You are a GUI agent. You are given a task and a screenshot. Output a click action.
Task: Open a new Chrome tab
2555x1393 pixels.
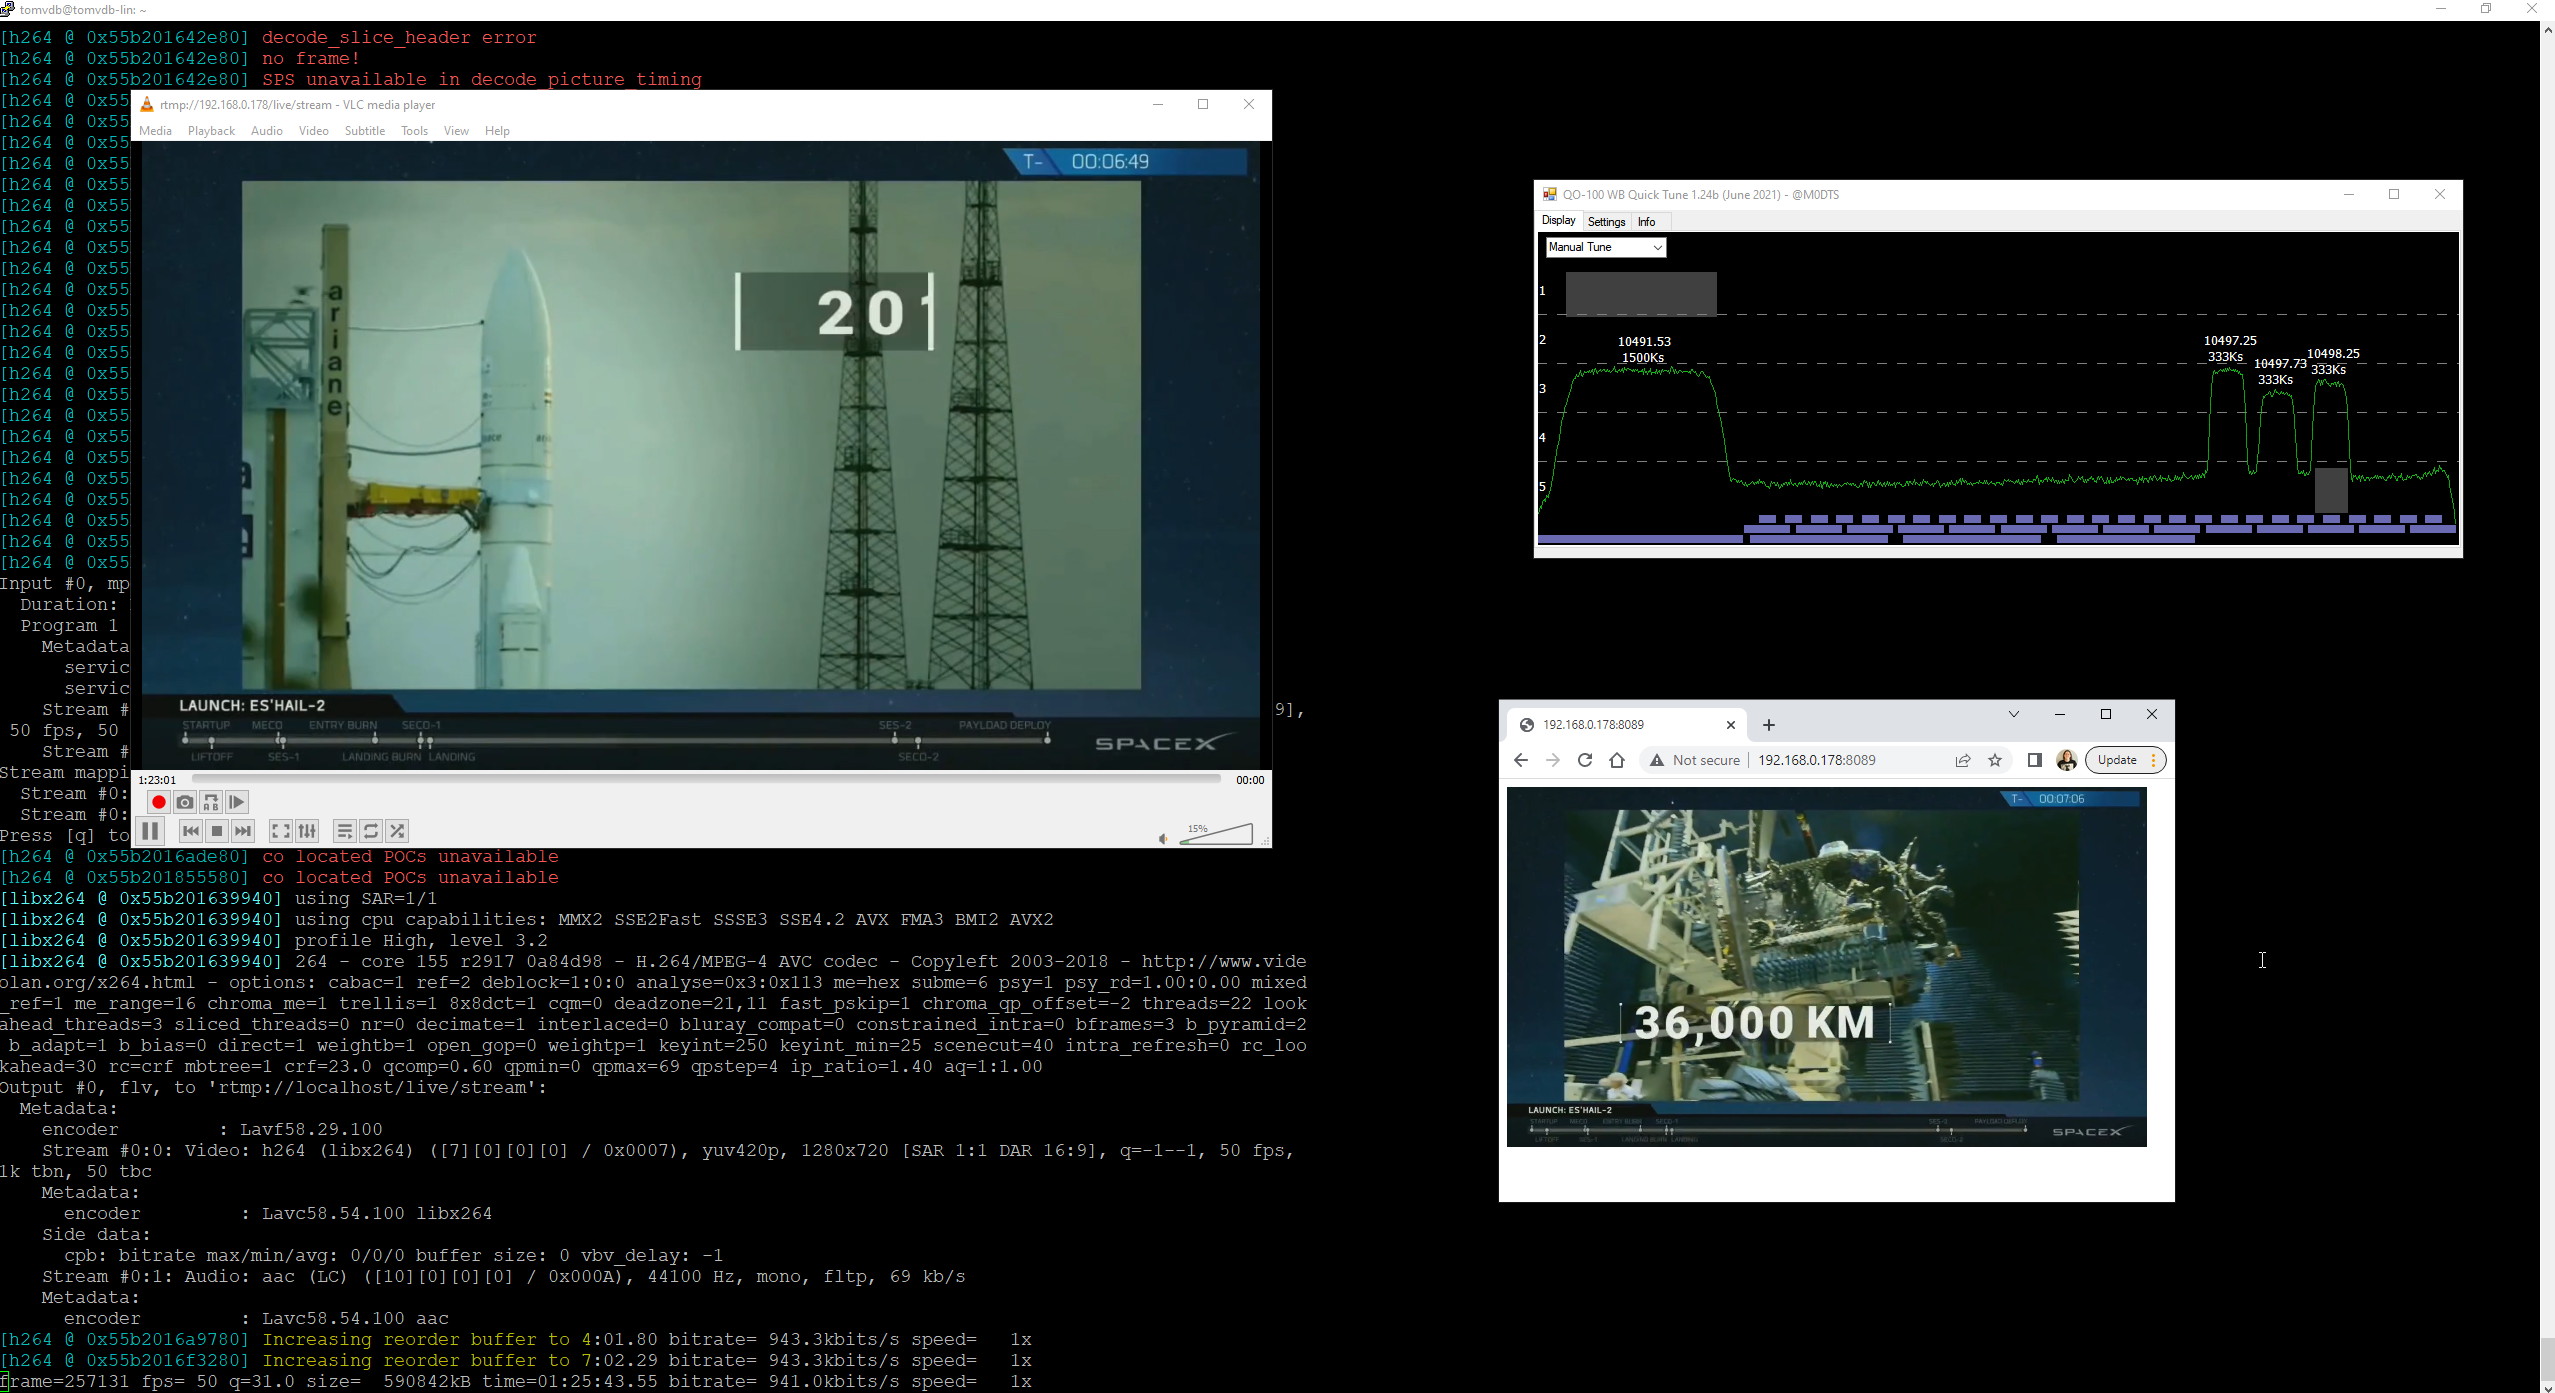[1769, 725]
